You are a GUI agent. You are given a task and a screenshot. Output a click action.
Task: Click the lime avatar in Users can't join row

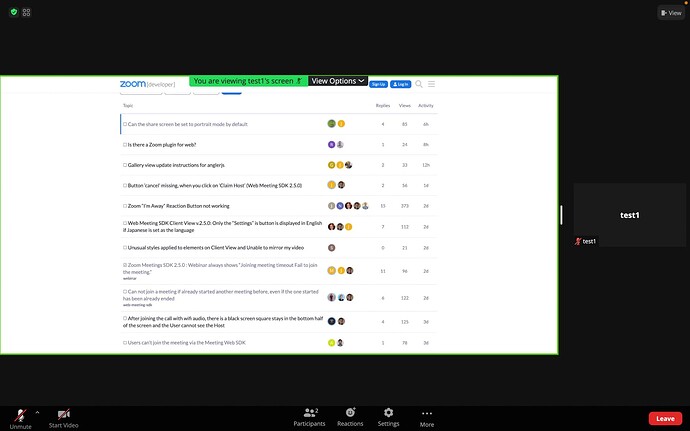(332, 343)
